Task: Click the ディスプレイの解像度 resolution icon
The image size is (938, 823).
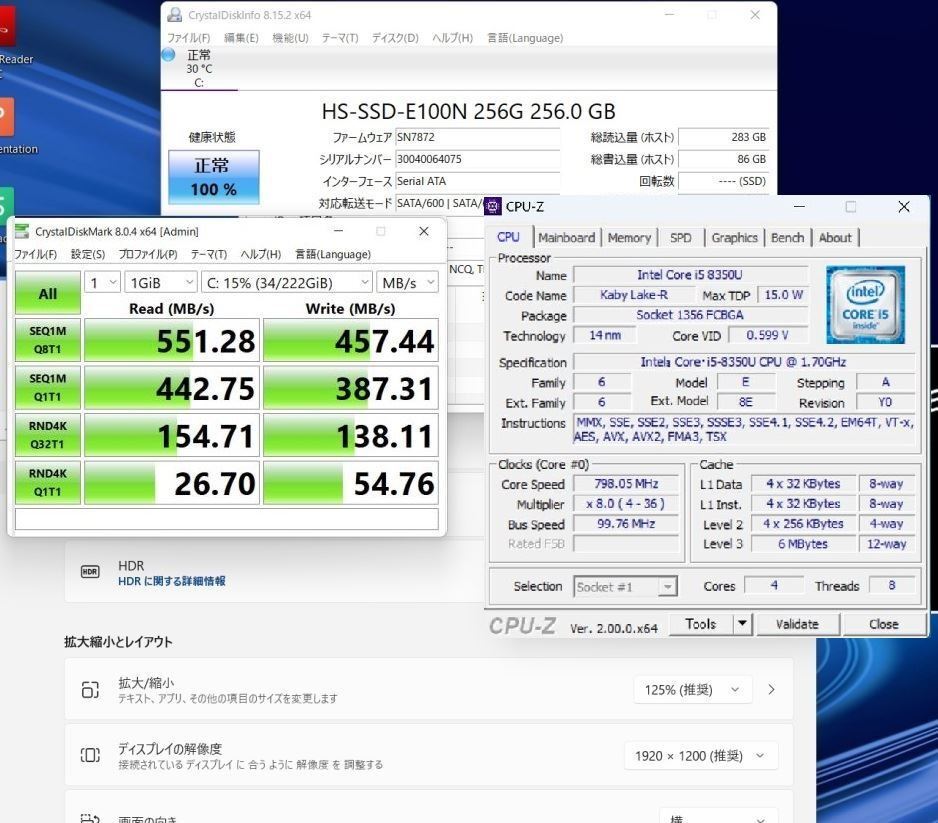Action: pyautogui.click(x=90, y=755)
